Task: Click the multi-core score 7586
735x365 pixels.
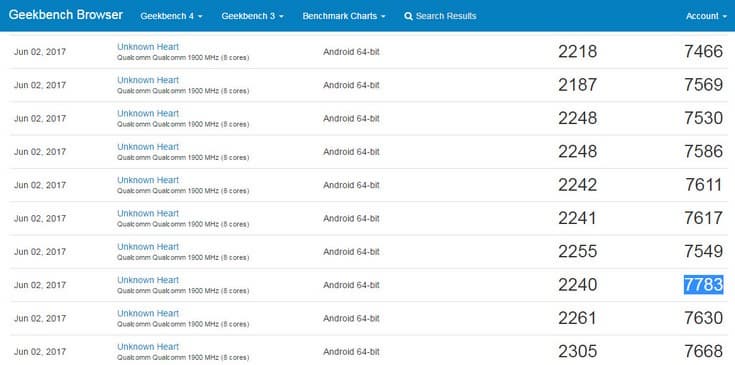Action: 703,151
